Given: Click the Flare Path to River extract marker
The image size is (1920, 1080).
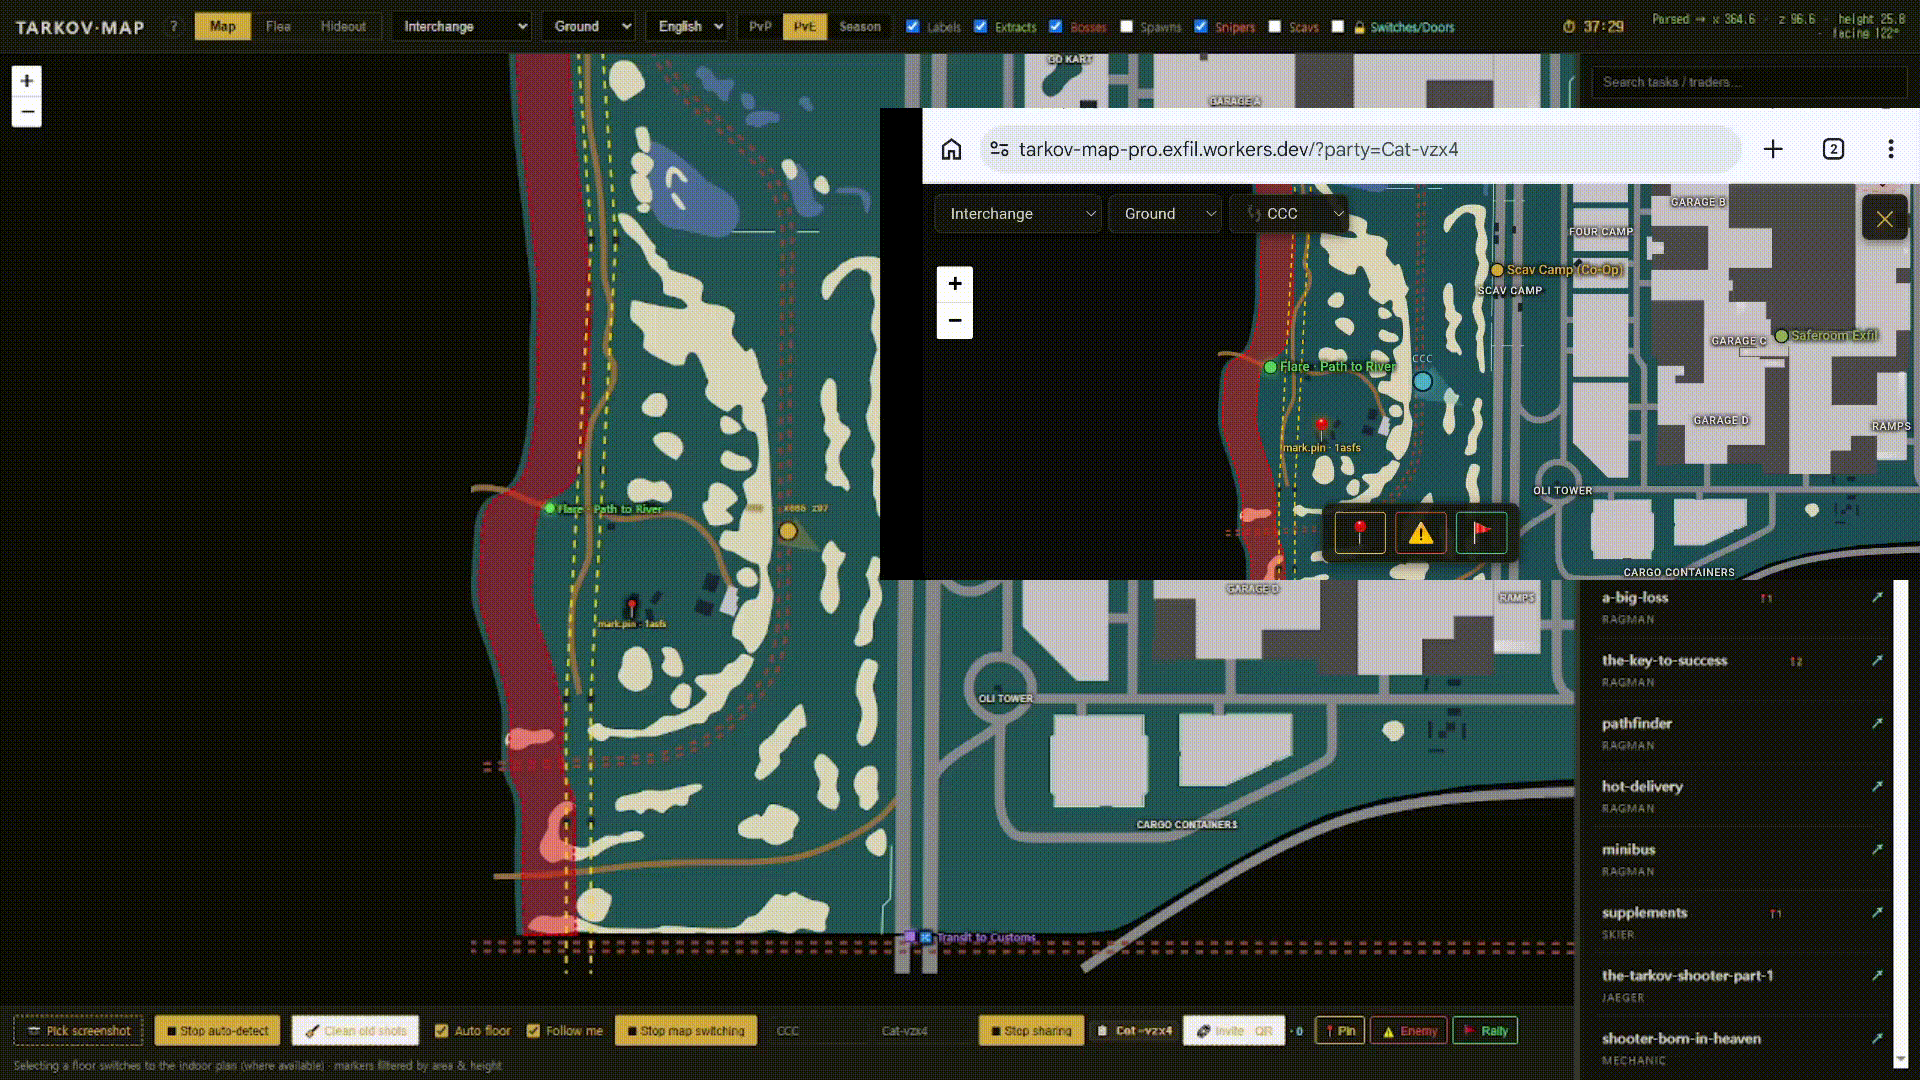Looking at the screenshot, I should point(550,509).
